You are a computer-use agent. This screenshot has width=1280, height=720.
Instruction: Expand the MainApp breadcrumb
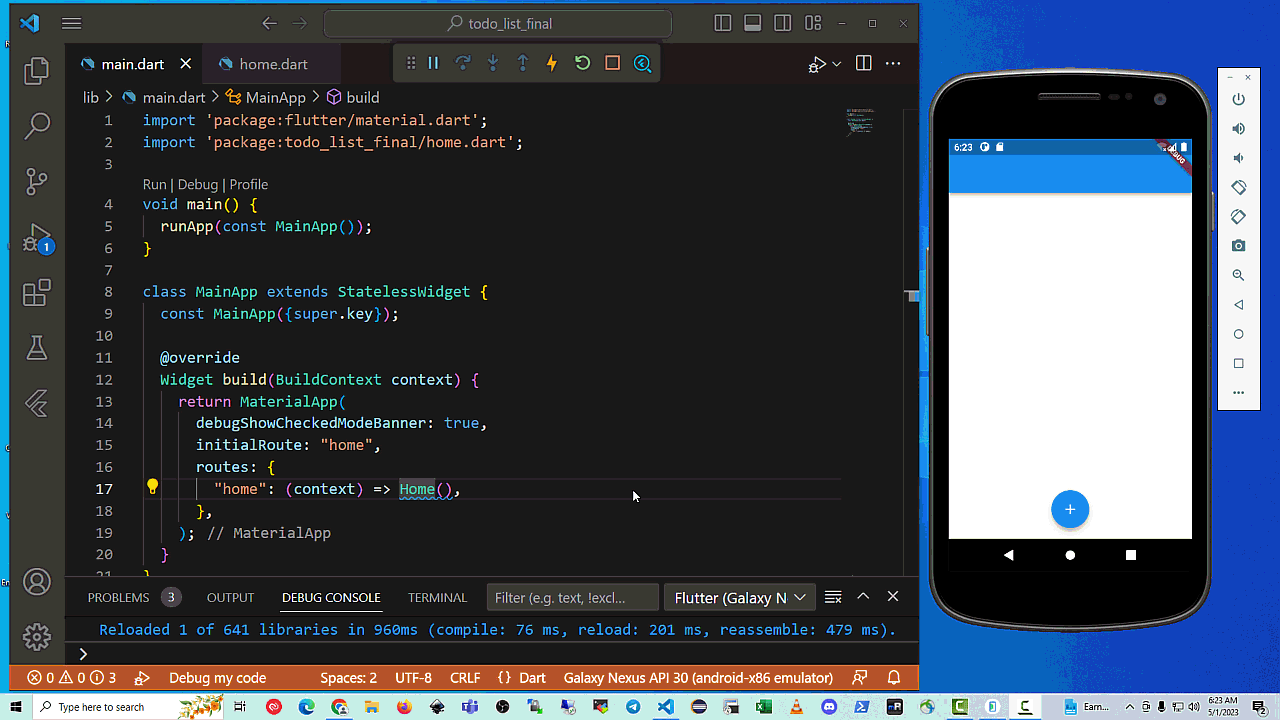[266, 97]
